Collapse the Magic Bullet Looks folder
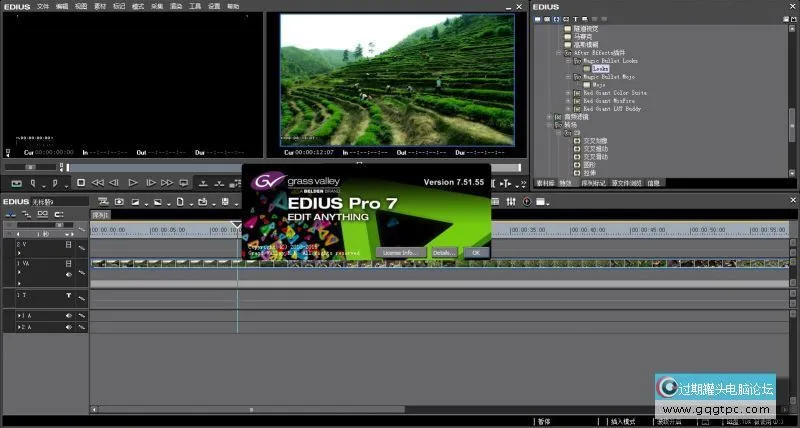Image resolution: width=800 pixels, height=428 pixels. click(x=567, y=61)
